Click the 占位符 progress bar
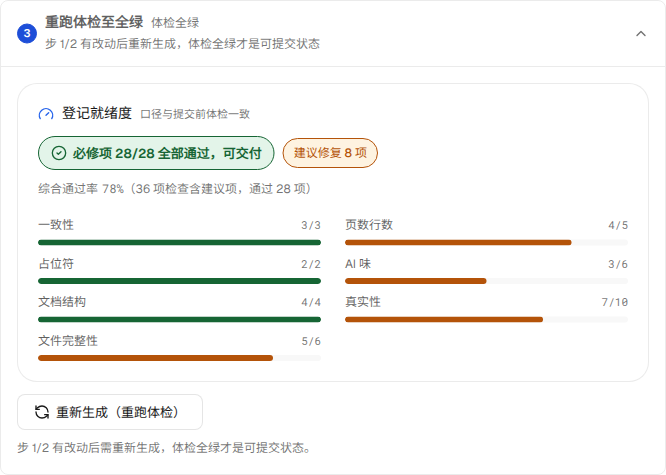Screen dimensions: 666x475 (x=179, y=281)
